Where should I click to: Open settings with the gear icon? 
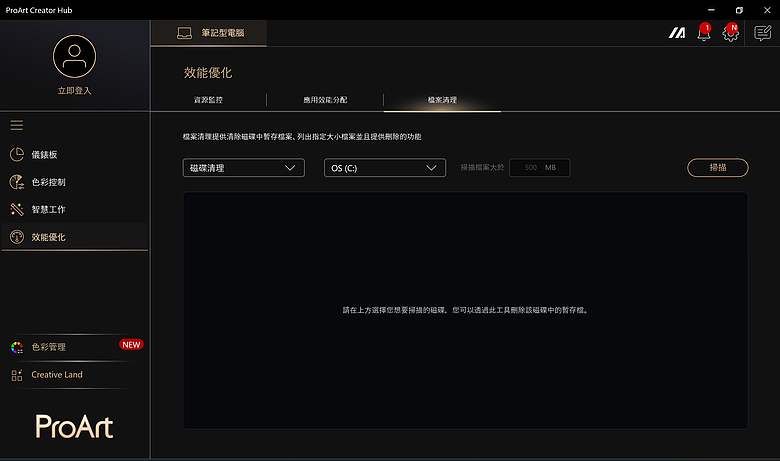pos(731,33)
